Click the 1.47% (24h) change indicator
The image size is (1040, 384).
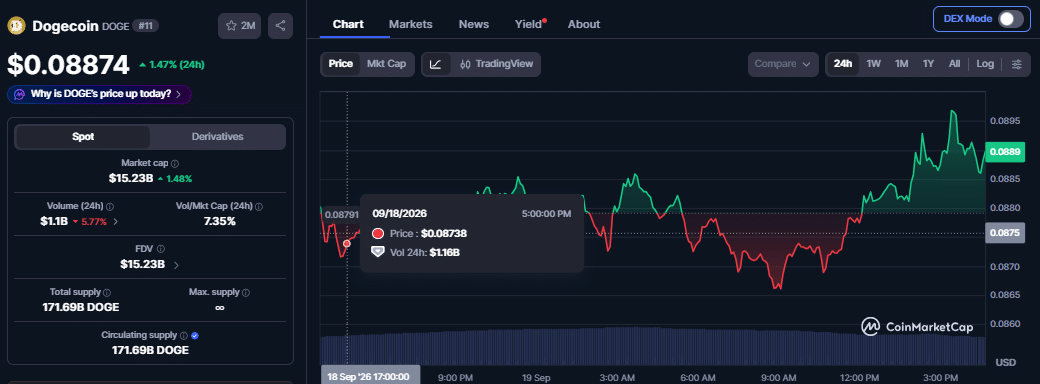pos(172,65)
